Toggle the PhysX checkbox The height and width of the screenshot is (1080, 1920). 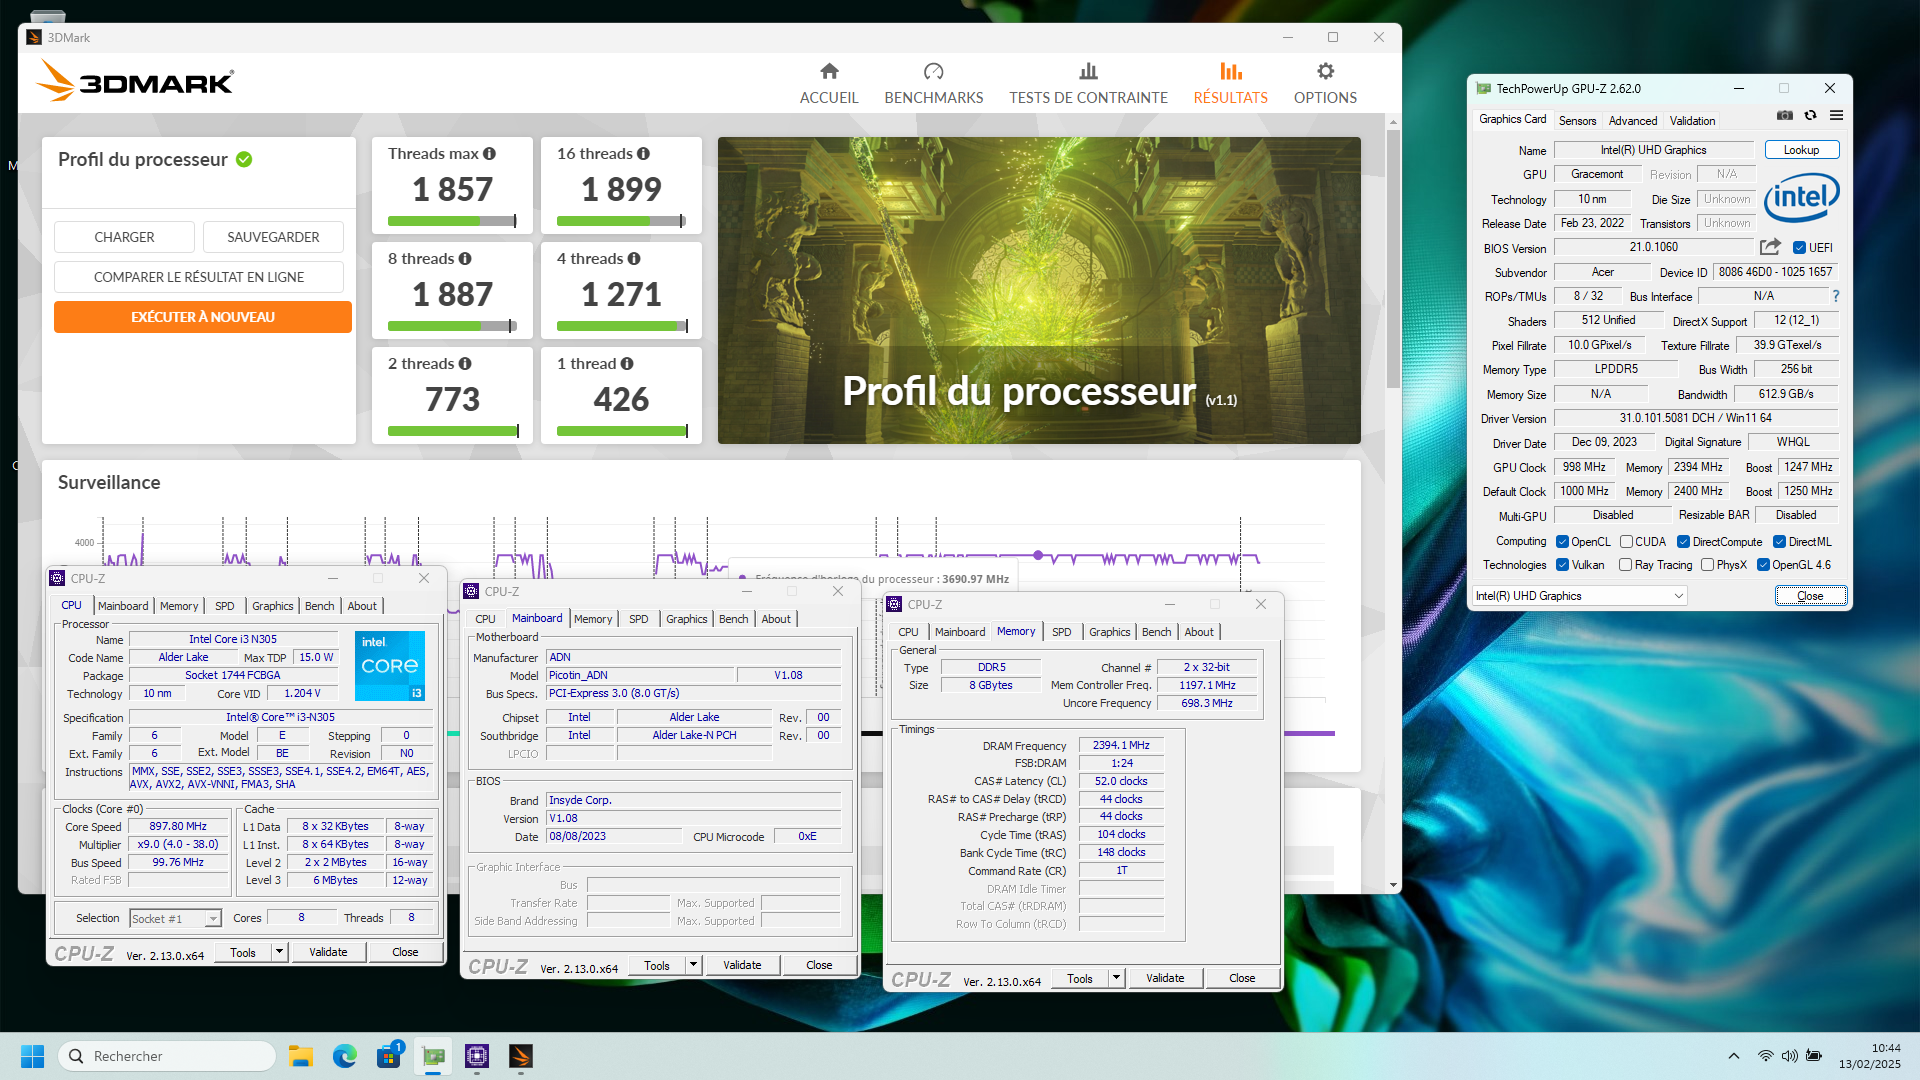1707,565
